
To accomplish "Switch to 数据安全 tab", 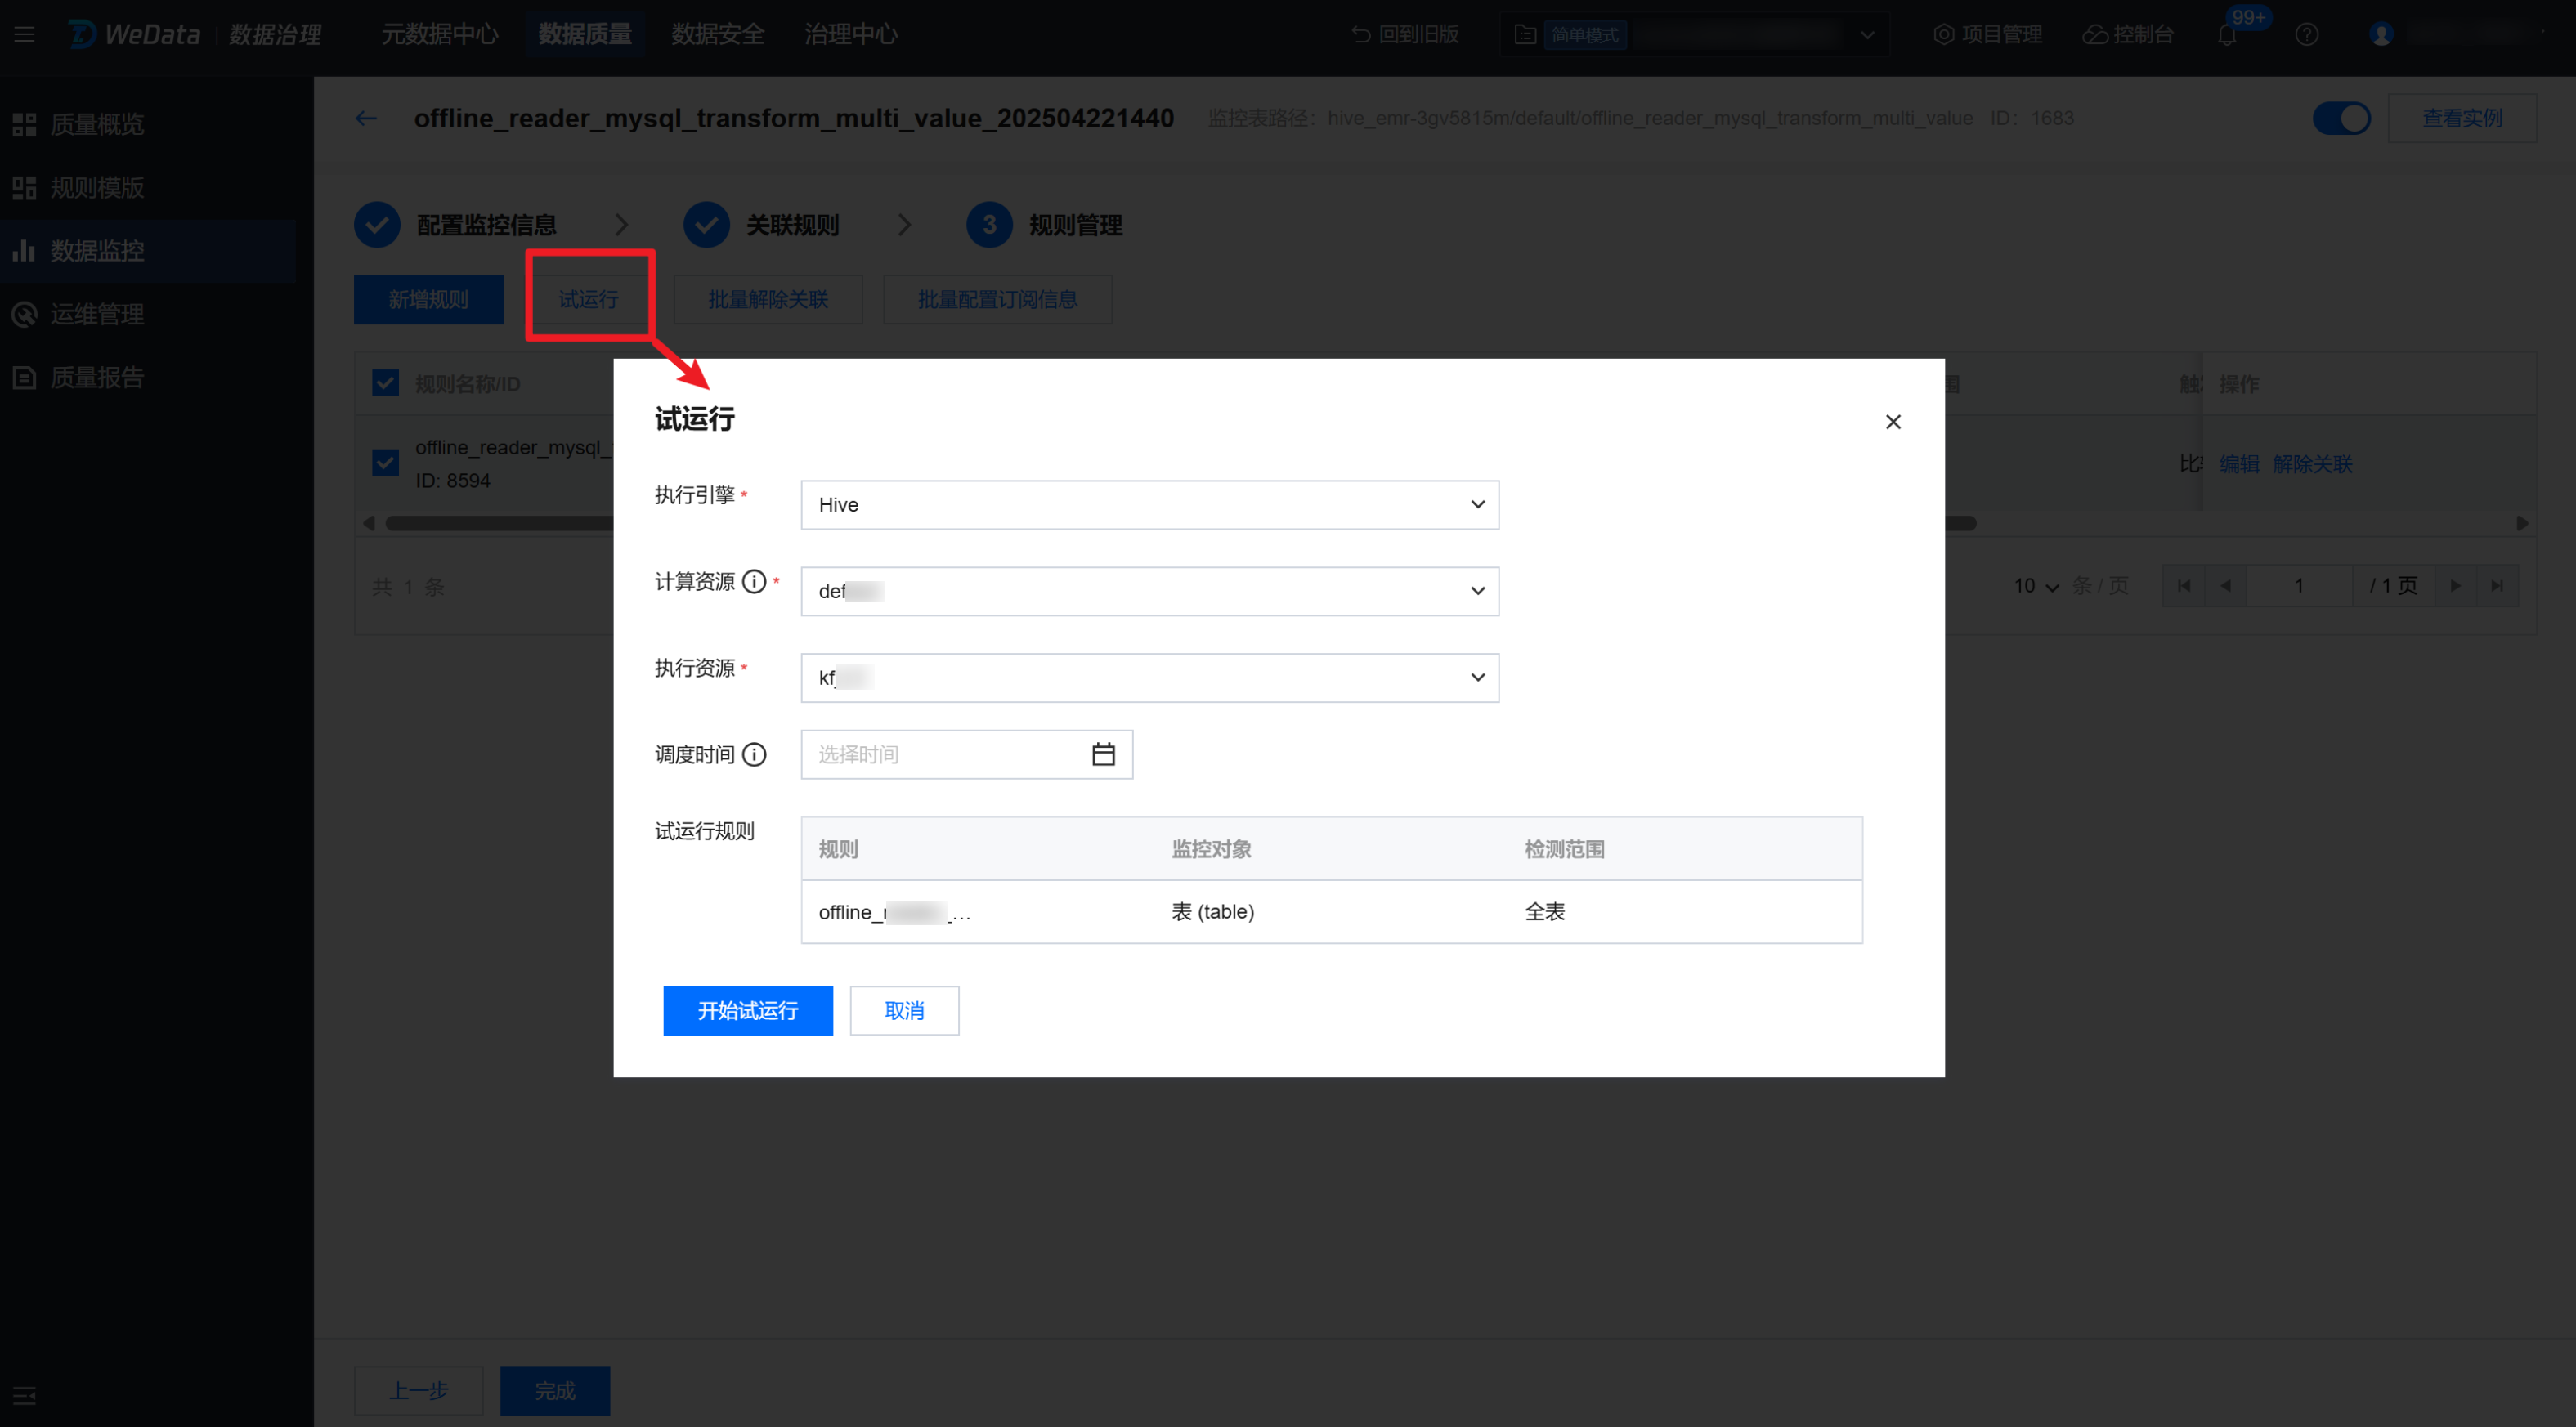I will 718,35.
